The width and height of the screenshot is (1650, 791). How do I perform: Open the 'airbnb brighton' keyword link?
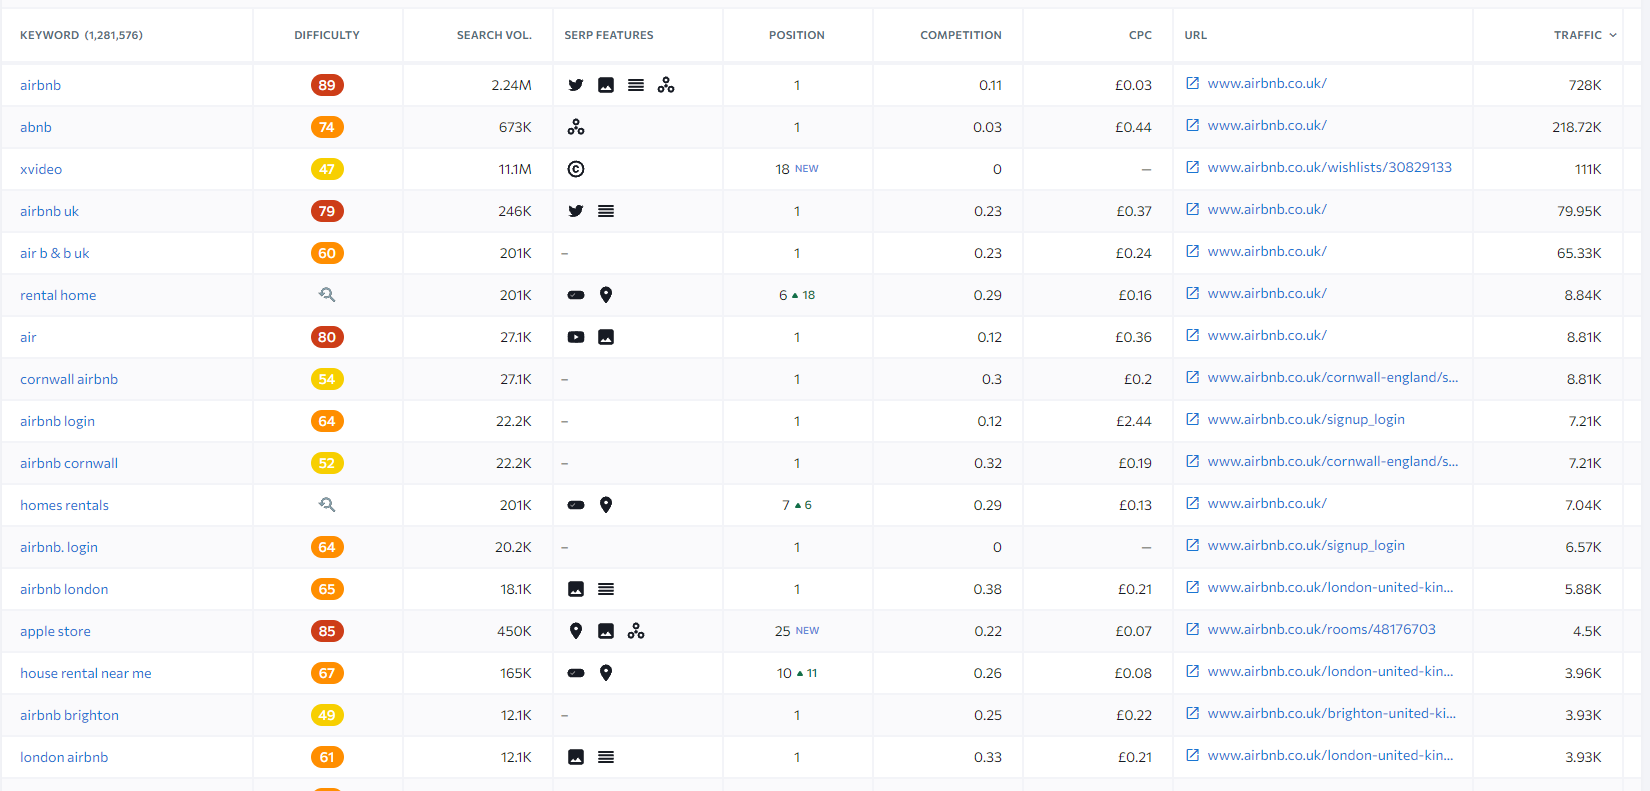[x=69, y=715]
